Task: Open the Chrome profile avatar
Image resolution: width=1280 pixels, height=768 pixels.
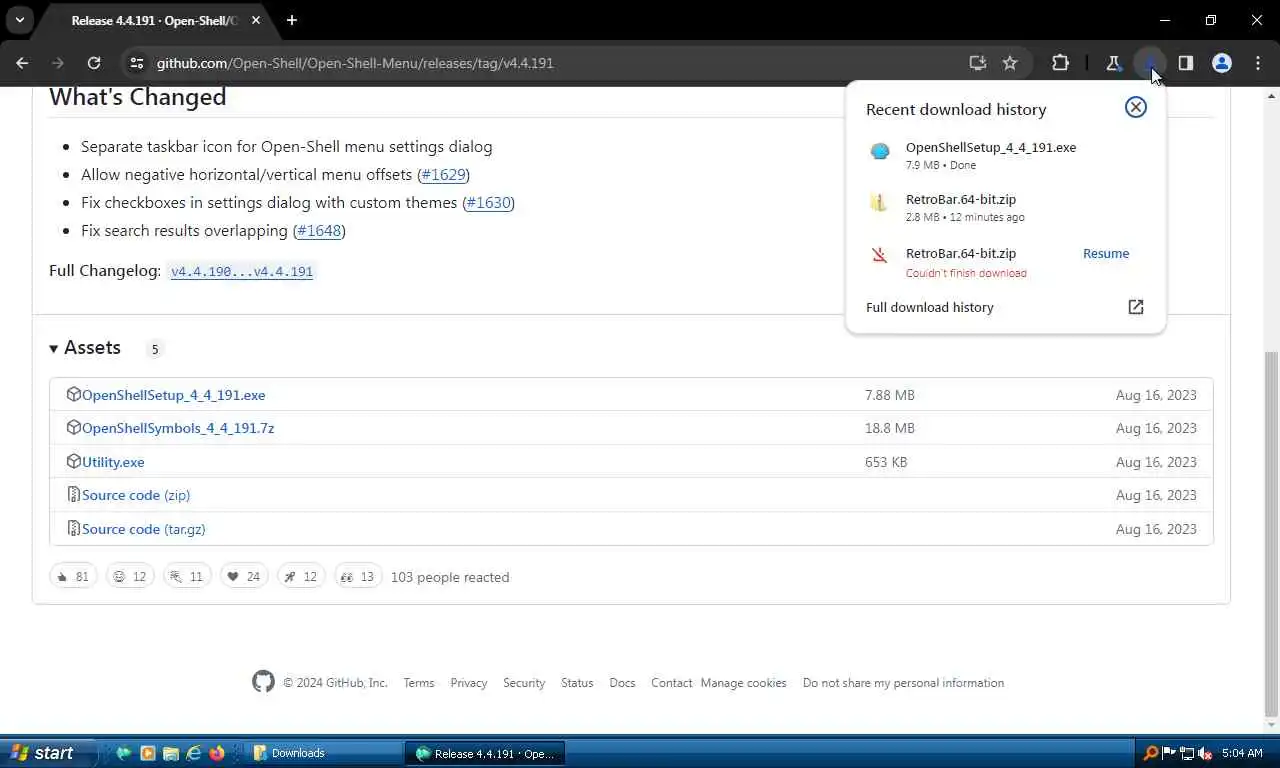Action: pyautogui.click(x=1221, y=63)
